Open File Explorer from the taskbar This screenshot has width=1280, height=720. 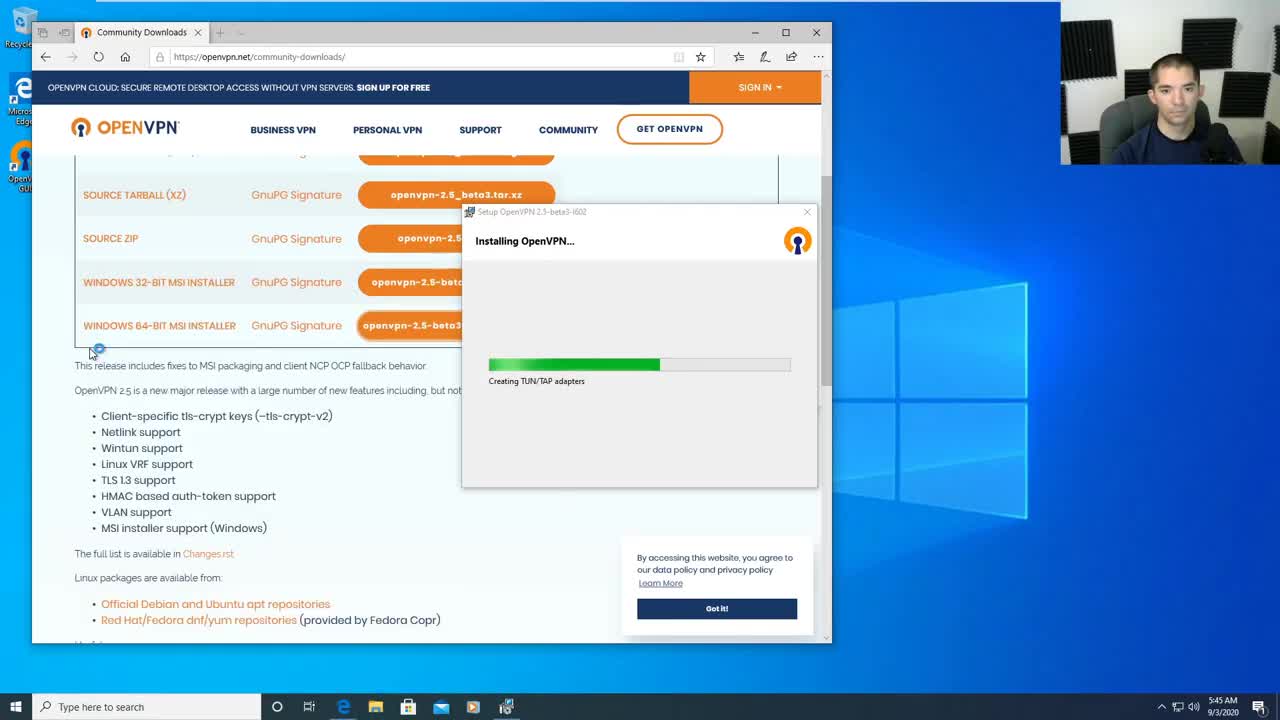coord(376,707)
